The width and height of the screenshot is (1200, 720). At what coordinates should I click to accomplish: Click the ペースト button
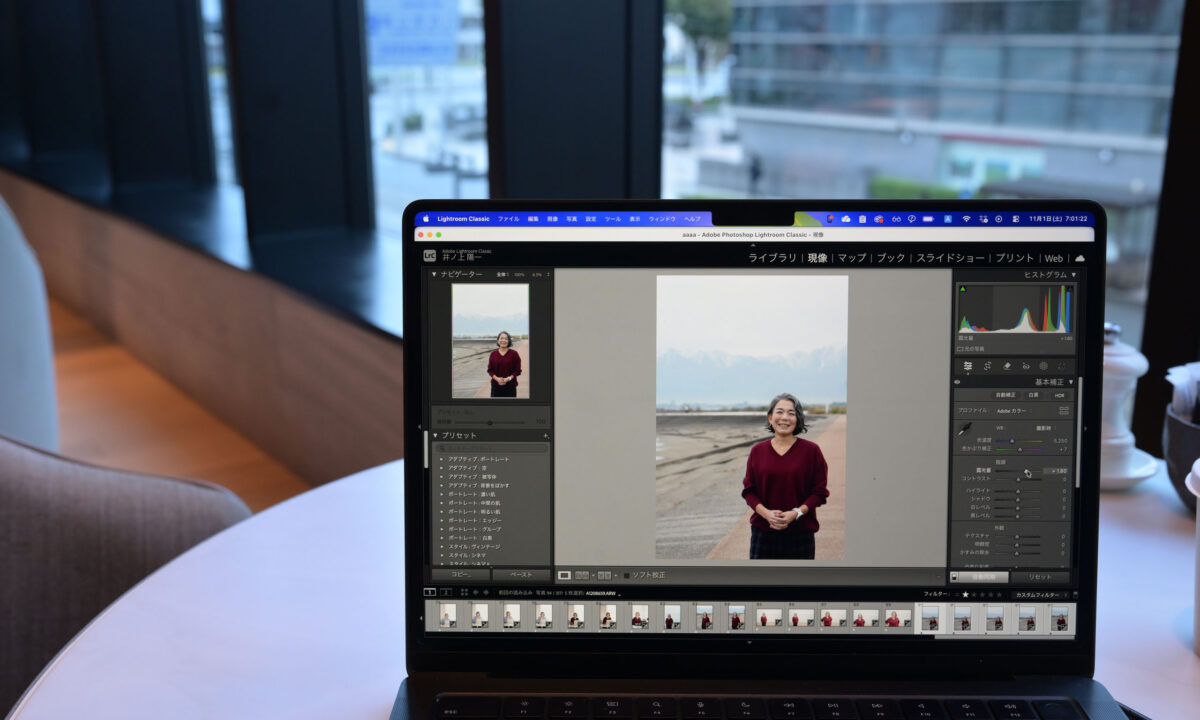pyautogui.click(x=522, y=575)
